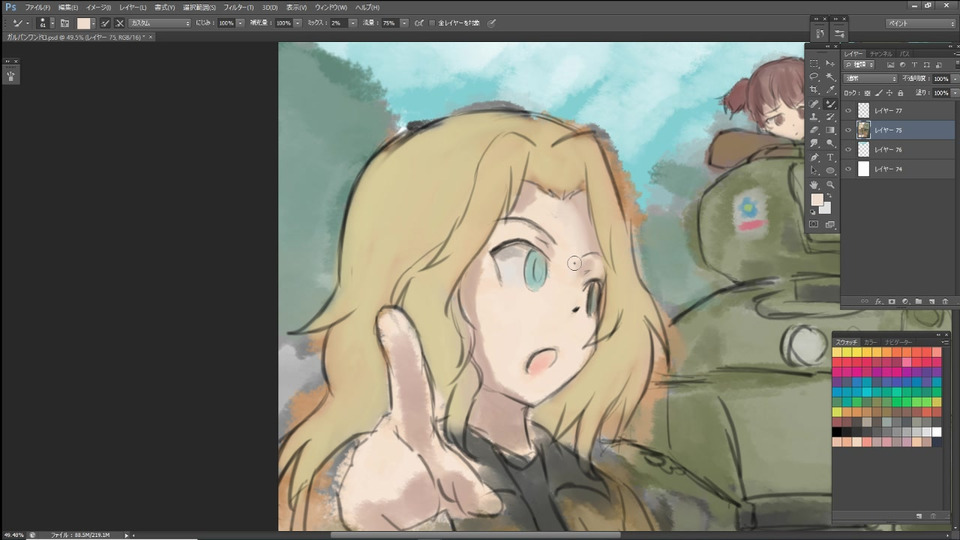Image resolution: width=960 pixels, height=540 pixels.
Task: Delete layer with trash icon
Action: (945, 301)
